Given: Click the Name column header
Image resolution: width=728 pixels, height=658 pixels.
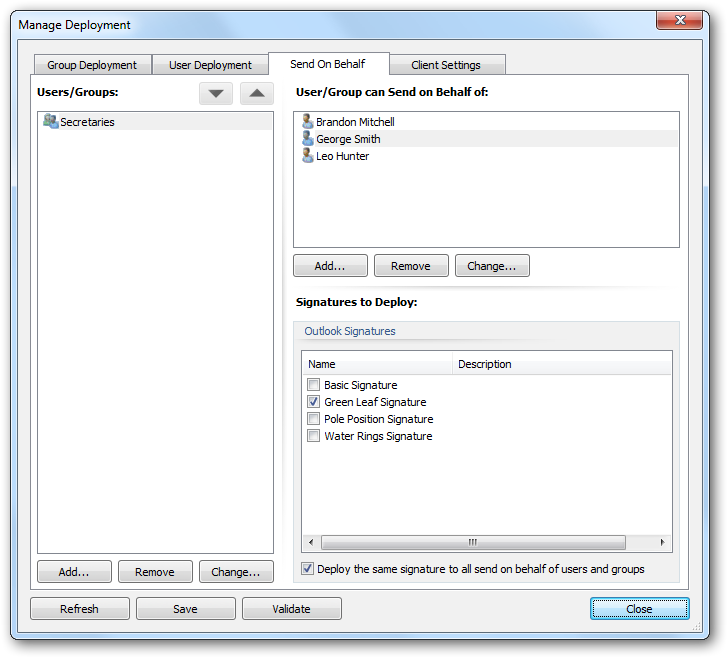Looking at the screenshot, I should (x=377, y=364).
